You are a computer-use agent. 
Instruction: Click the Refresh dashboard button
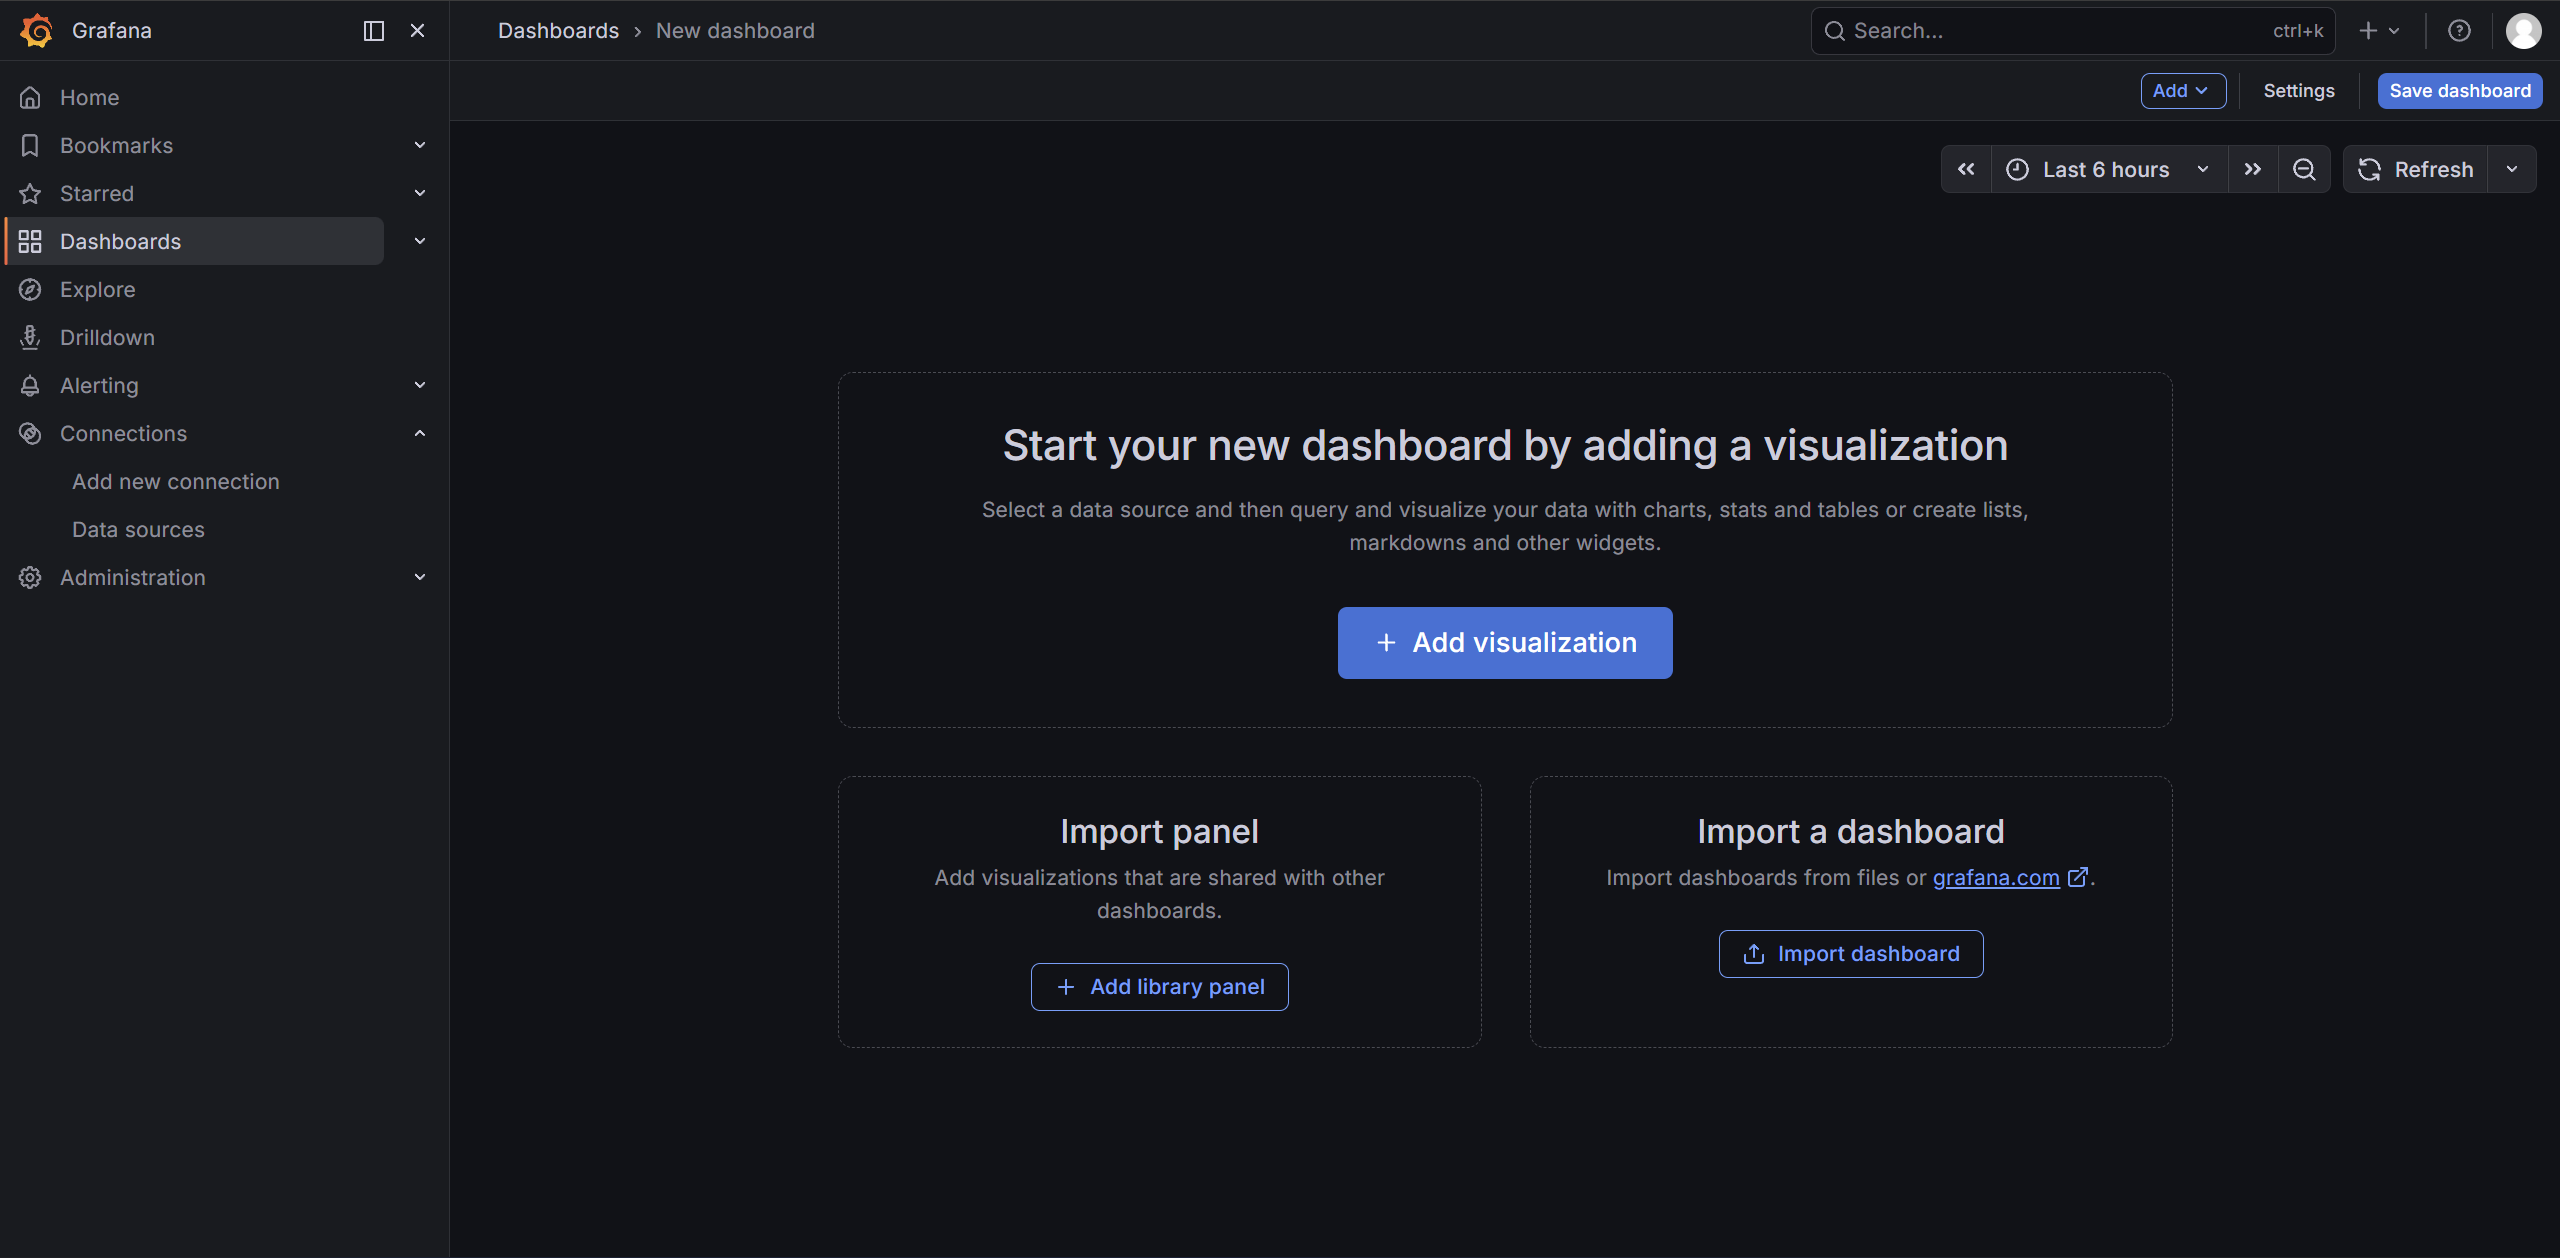pyautogui.click(x=2415, y=169)
